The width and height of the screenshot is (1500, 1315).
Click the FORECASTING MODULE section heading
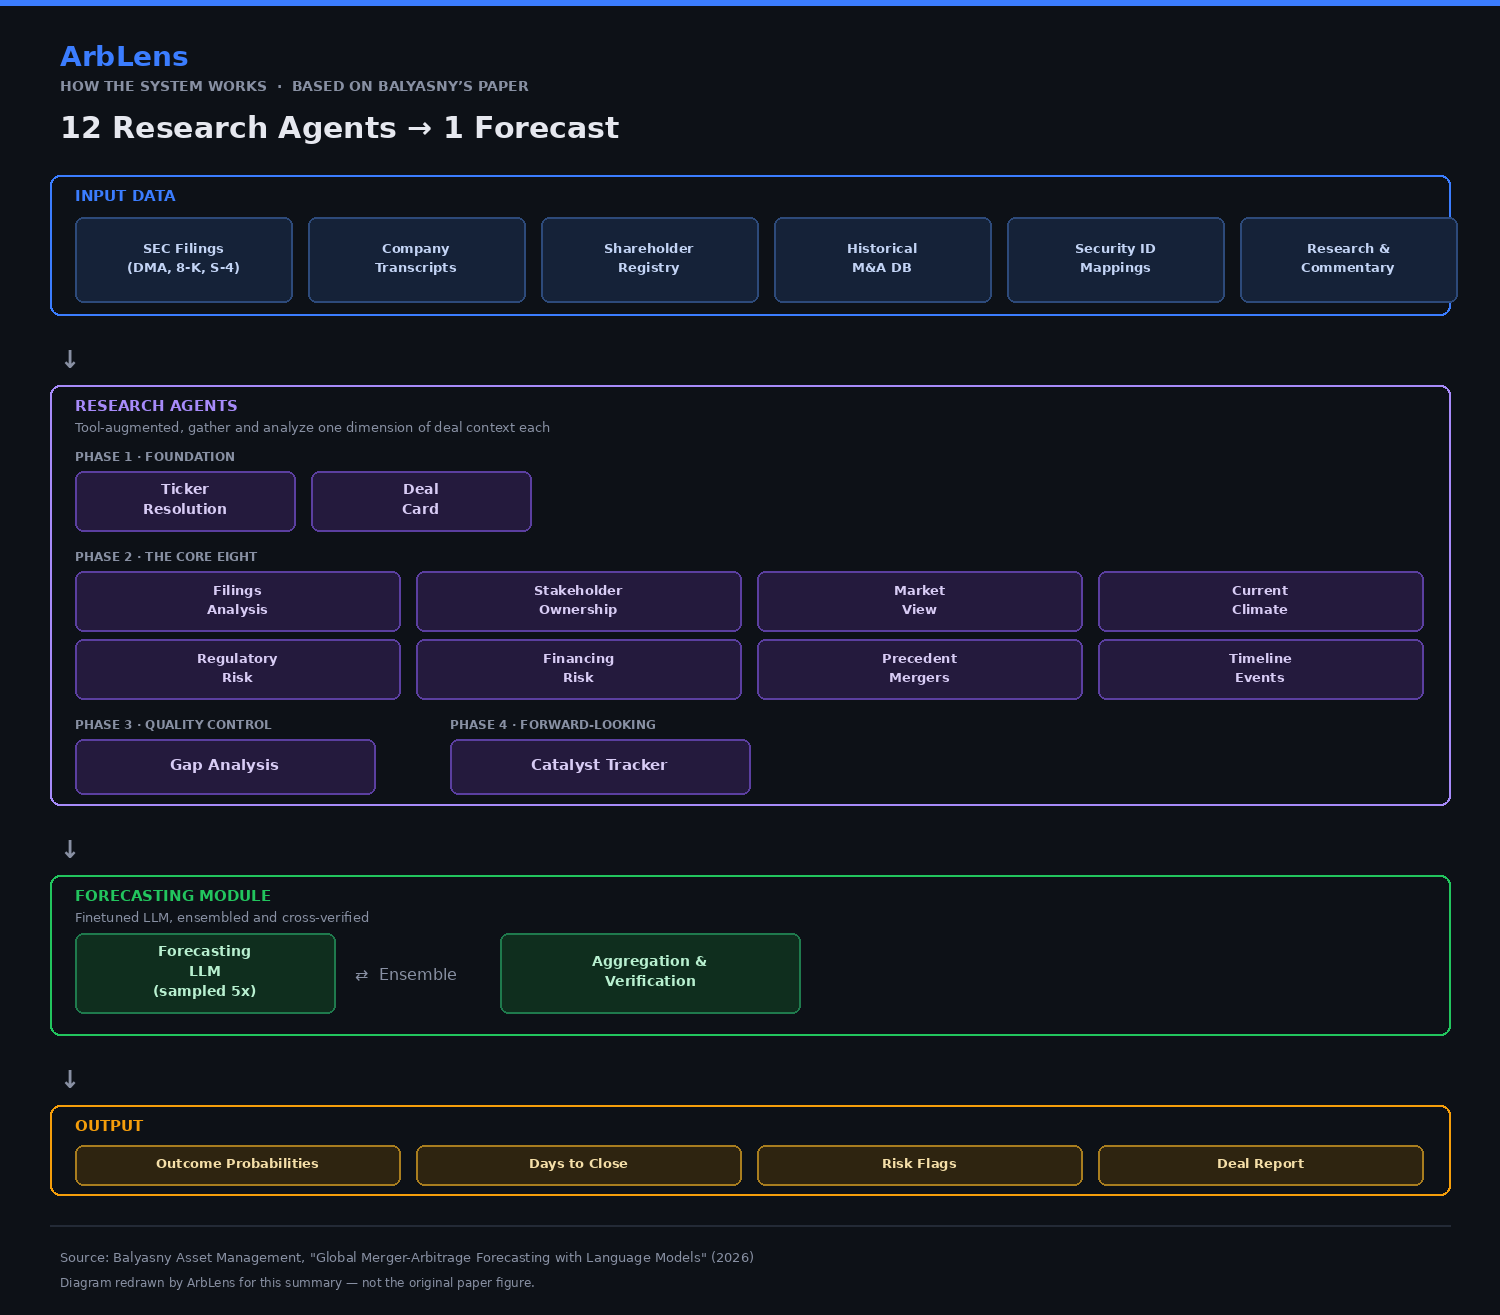point(173,896)
